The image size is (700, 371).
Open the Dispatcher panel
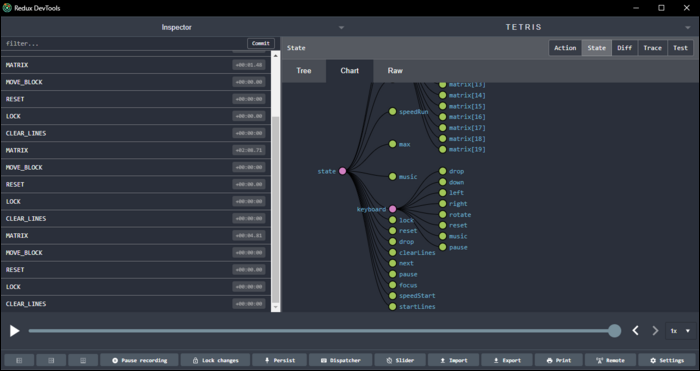click(340, 360)
